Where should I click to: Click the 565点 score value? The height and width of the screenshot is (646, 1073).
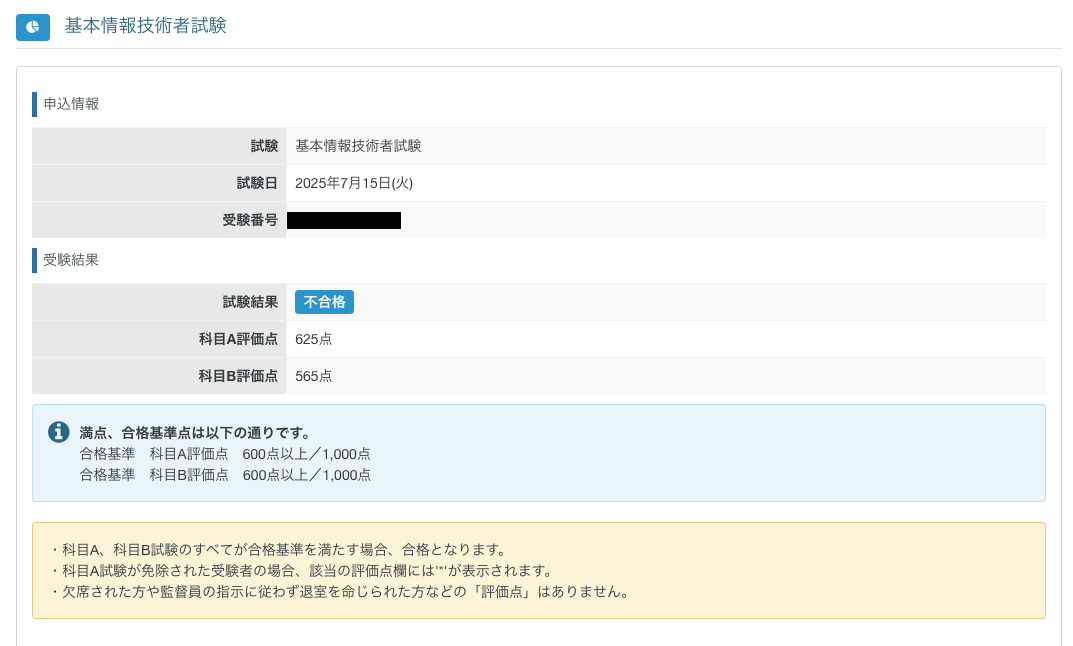pos(313,376)
